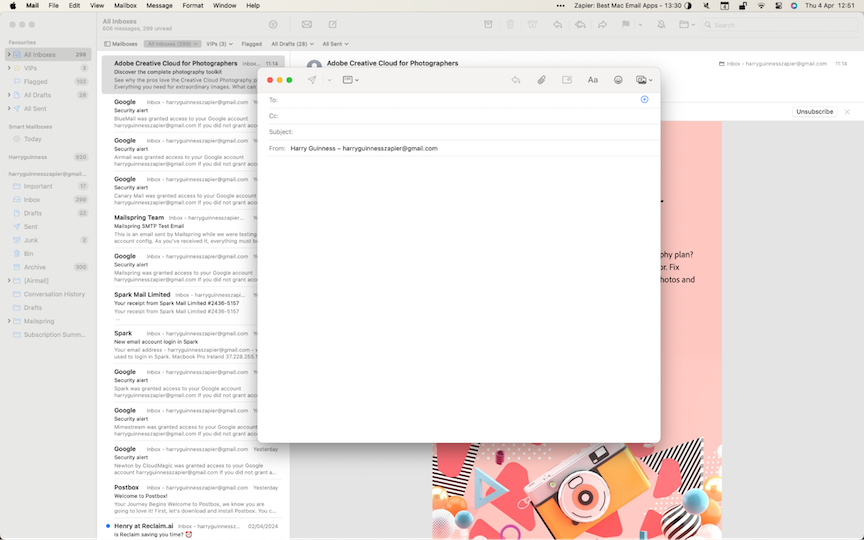Open Control Centre from the menu bar
Image resolution: width=864 pixels, height=540 pixels.
778,6
